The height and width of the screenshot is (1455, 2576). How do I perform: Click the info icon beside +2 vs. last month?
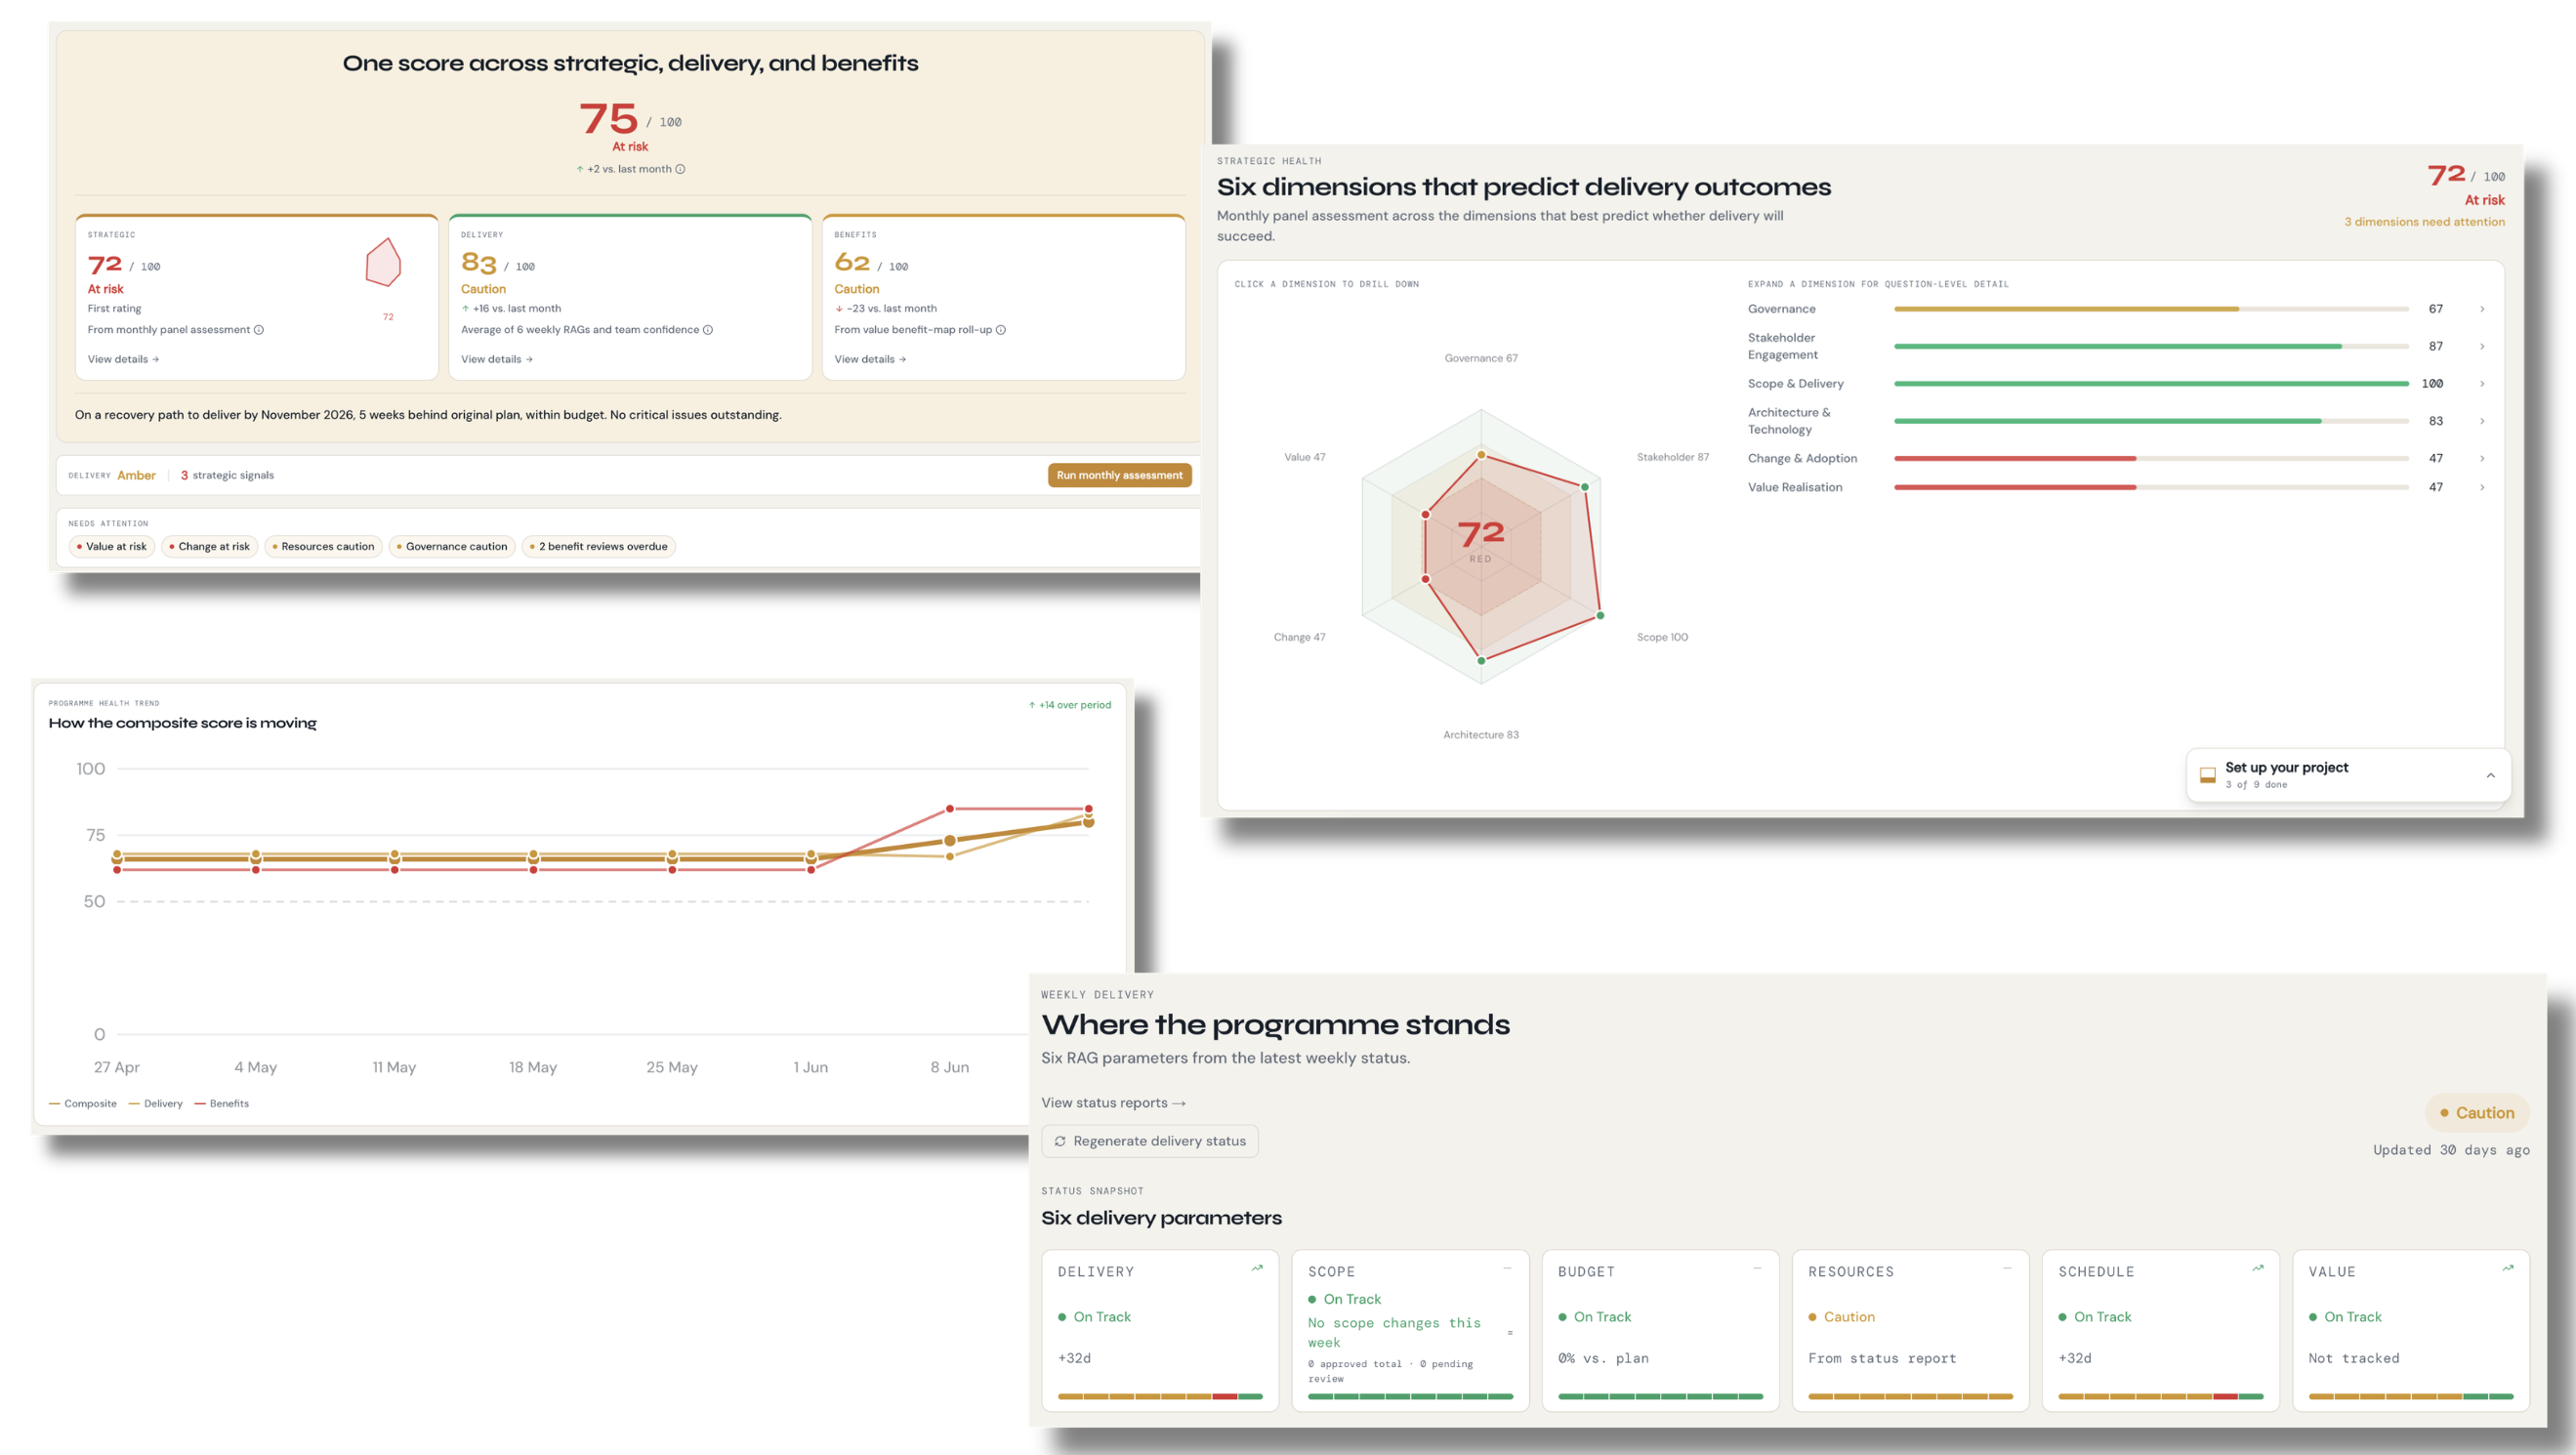(680, 169)
